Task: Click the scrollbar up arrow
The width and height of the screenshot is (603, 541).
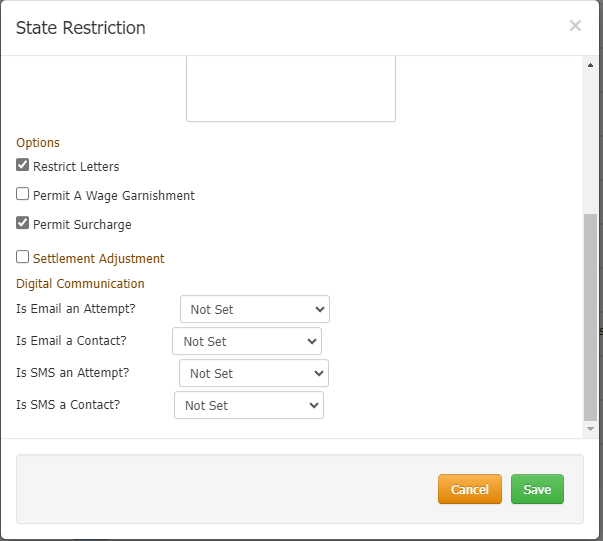Action: (590, 66)
